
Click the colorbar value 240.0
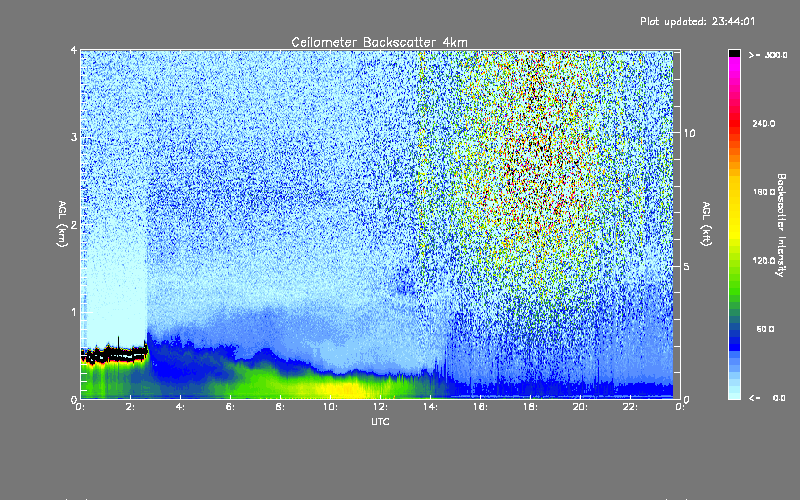764,124
